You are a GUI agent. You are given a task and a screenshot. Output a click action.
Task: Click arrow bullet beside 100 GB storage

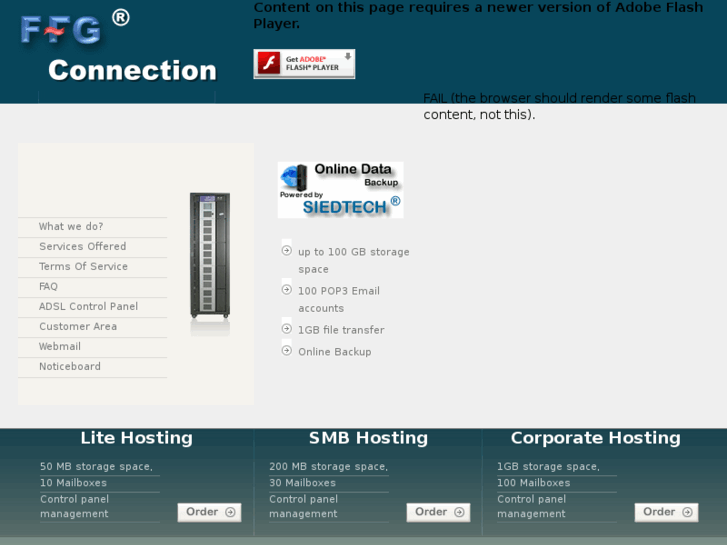[x=287, y=250]
